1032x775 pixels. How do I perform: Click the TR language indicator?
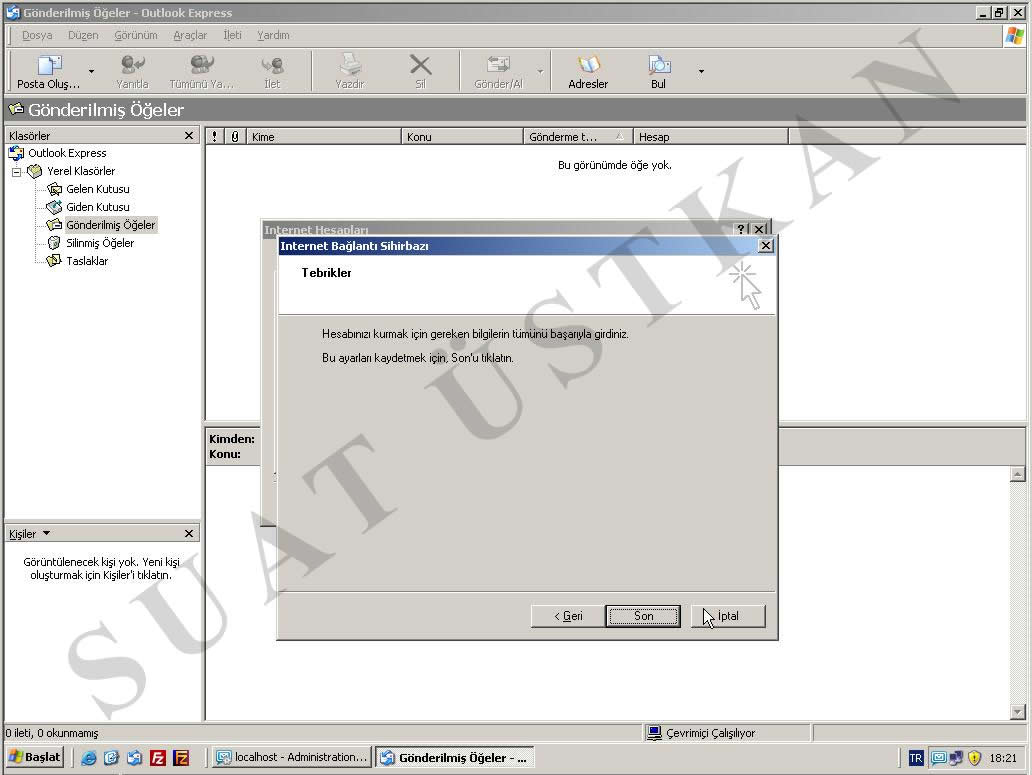[x=916, y=758]
